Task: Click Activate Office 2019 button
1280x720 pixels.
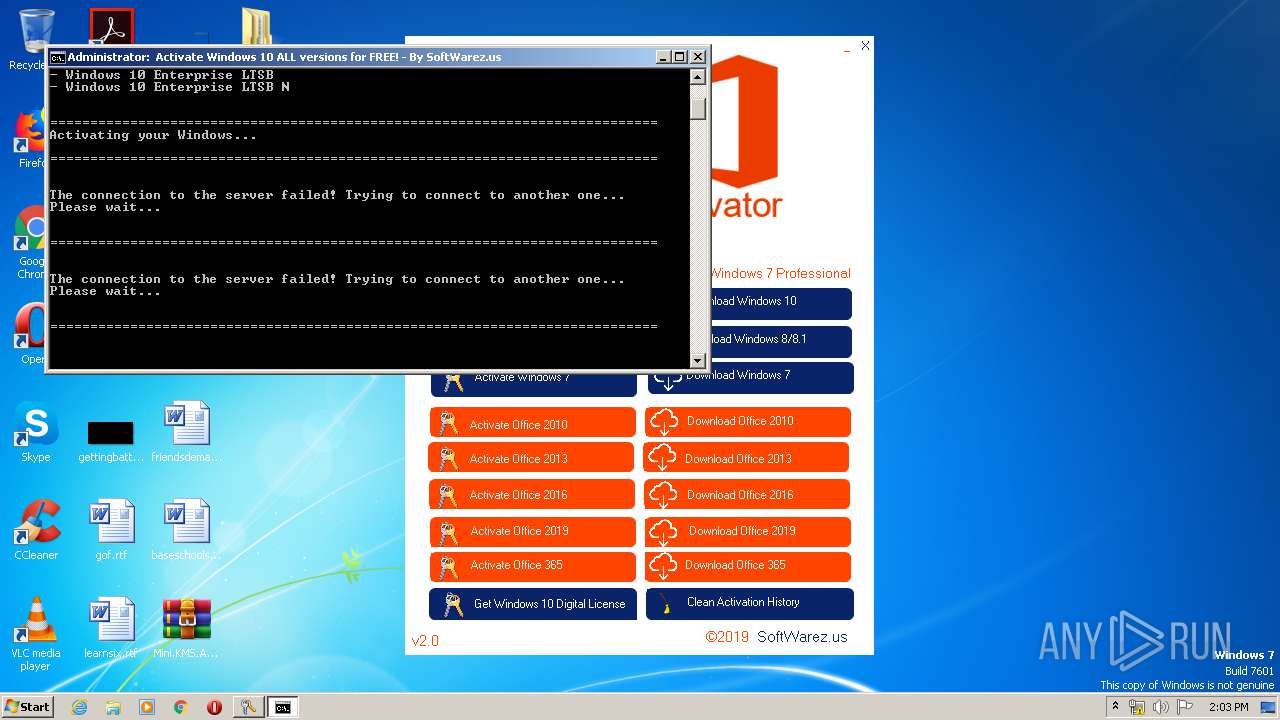Action: (533, 531)
